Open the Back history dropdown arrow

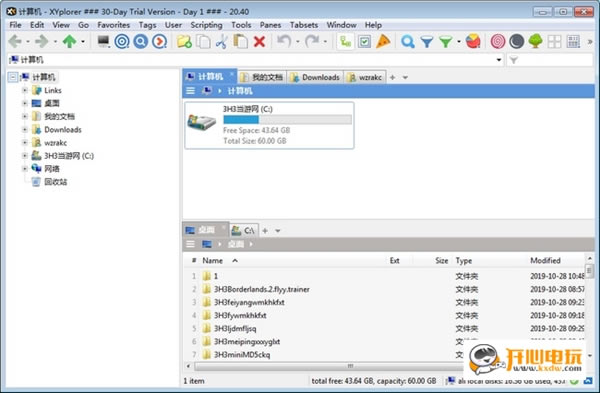click(28, 41)
